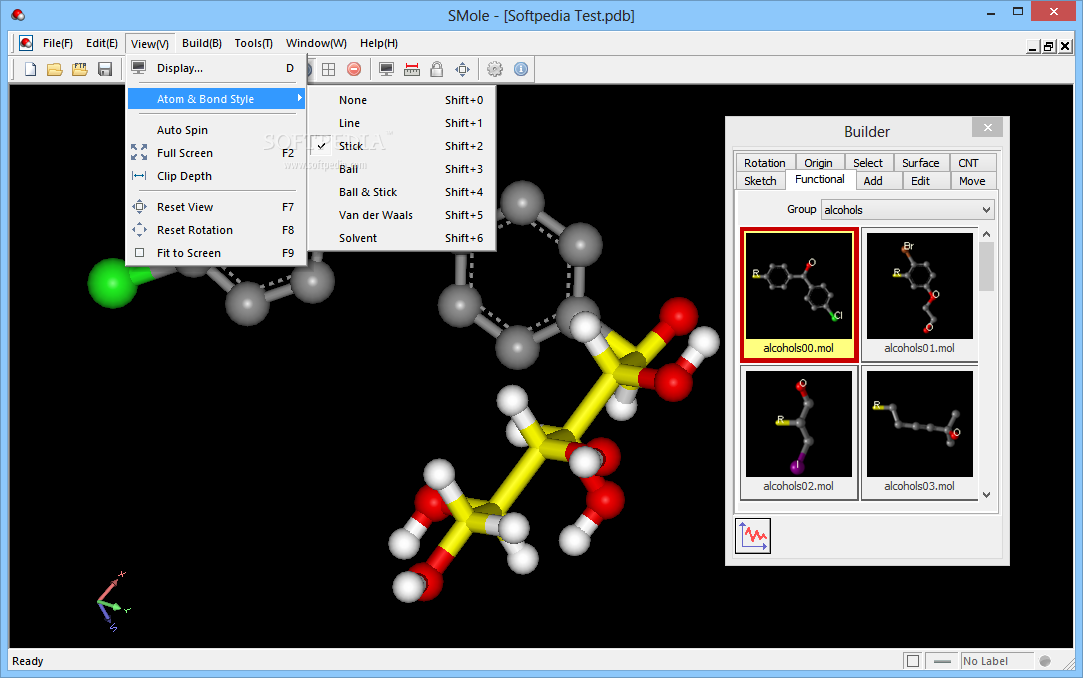Image resolution: width=1083 pixels, height=678 pixels.
Task: Select Solvent style option
Action: coord(402,238)
